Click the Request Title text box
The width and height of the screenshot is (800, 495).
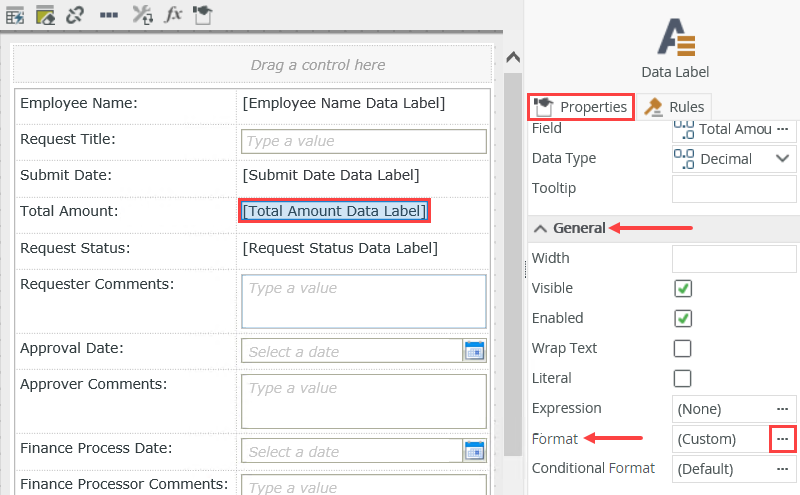[x=364, y=141]
